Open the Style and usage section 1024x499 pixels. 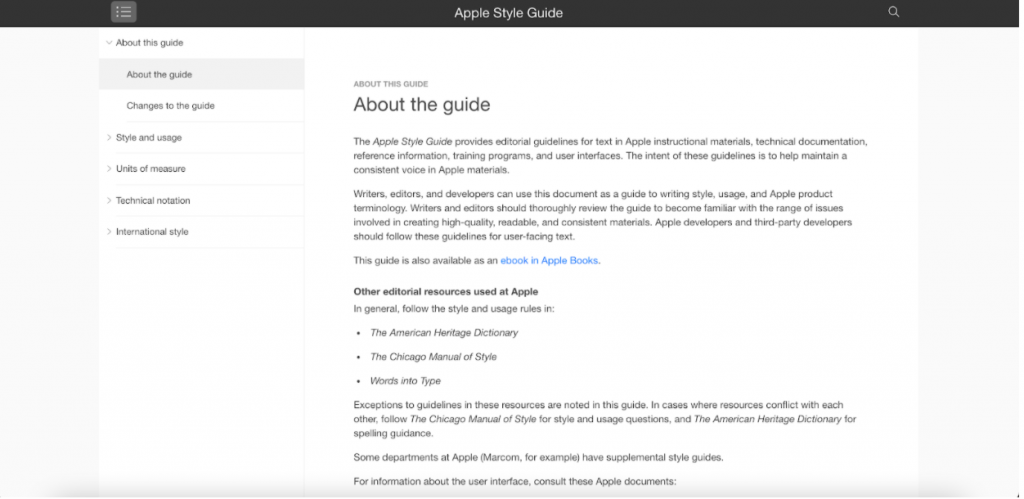149,138
